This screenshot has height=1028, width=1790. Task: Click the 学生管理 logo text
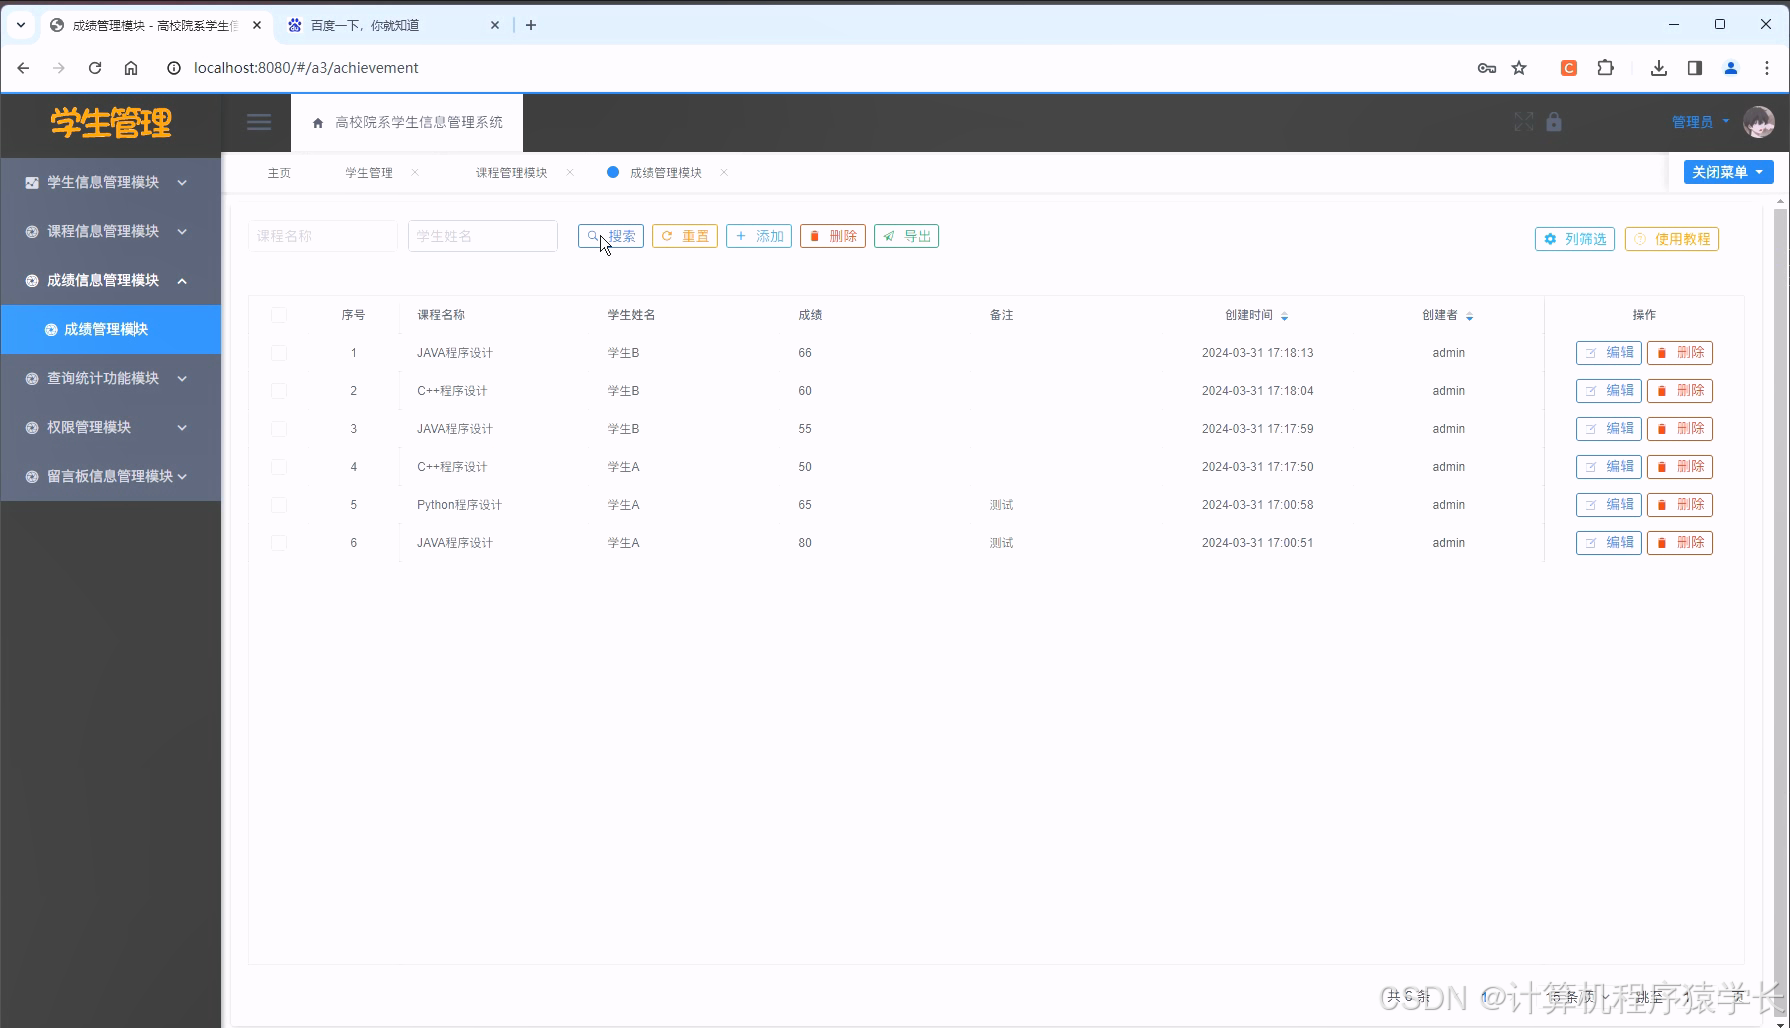click(x=111, y=123)
